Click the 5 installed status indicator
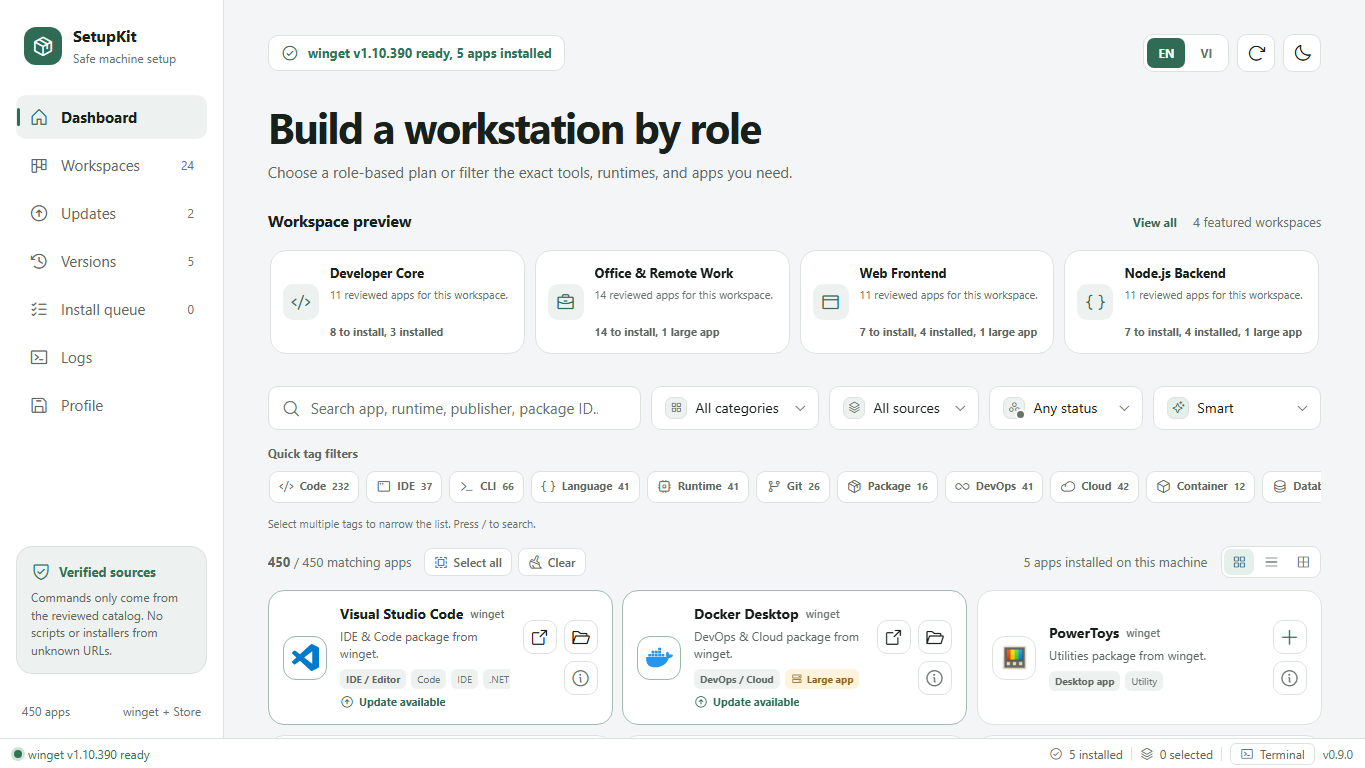 pyautogui.click(x=1086, y=755)
